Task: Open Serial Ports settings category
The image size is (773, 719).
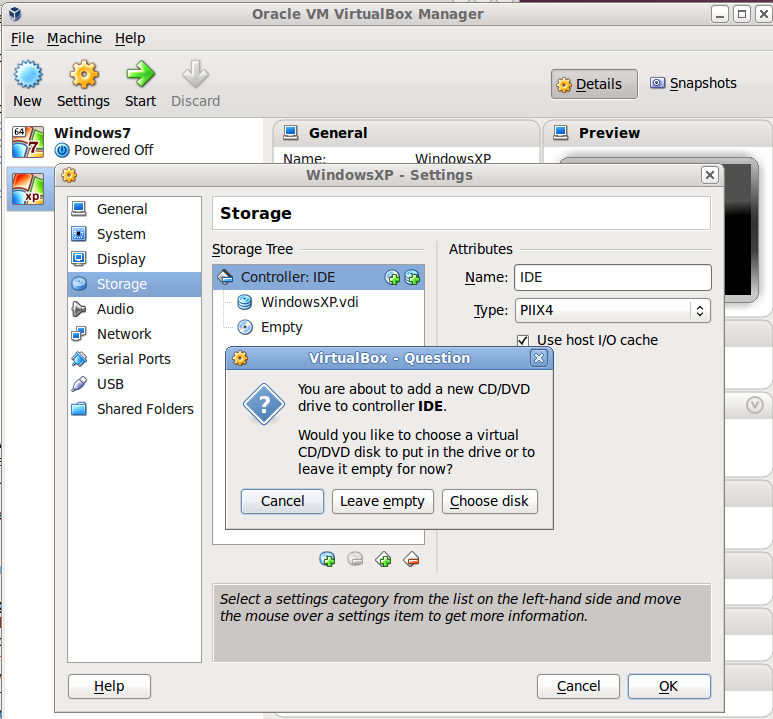Action: click(134, 359)
